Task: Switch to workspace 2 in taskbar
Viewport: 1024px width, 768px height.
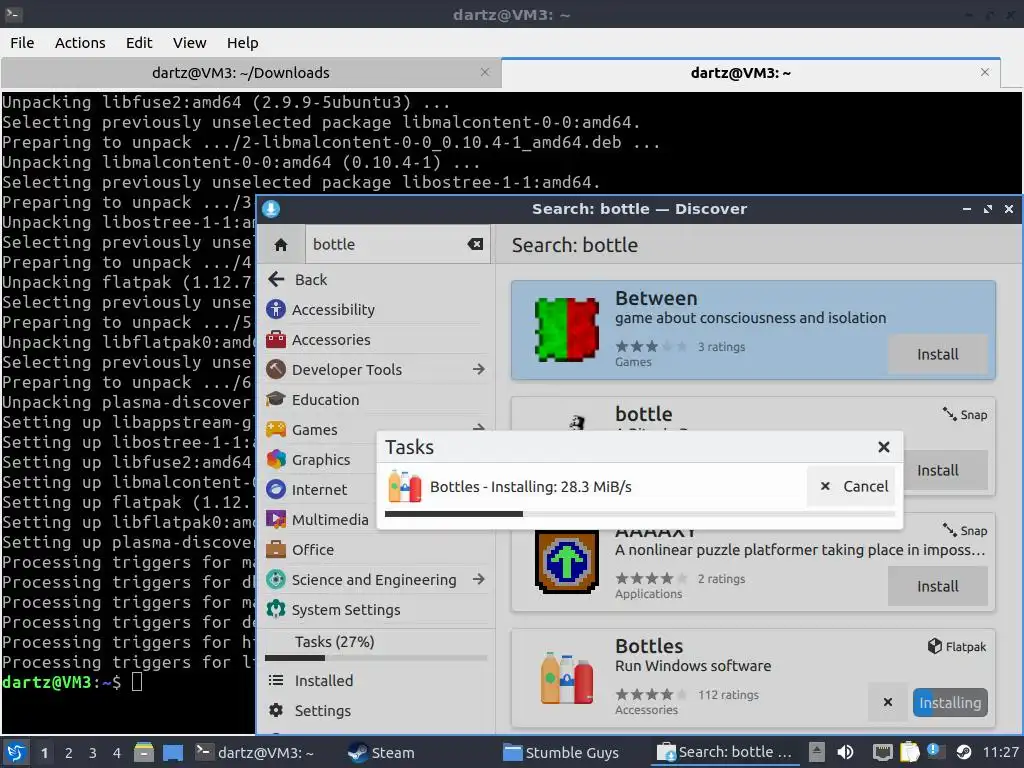Action: coord(69,753)
